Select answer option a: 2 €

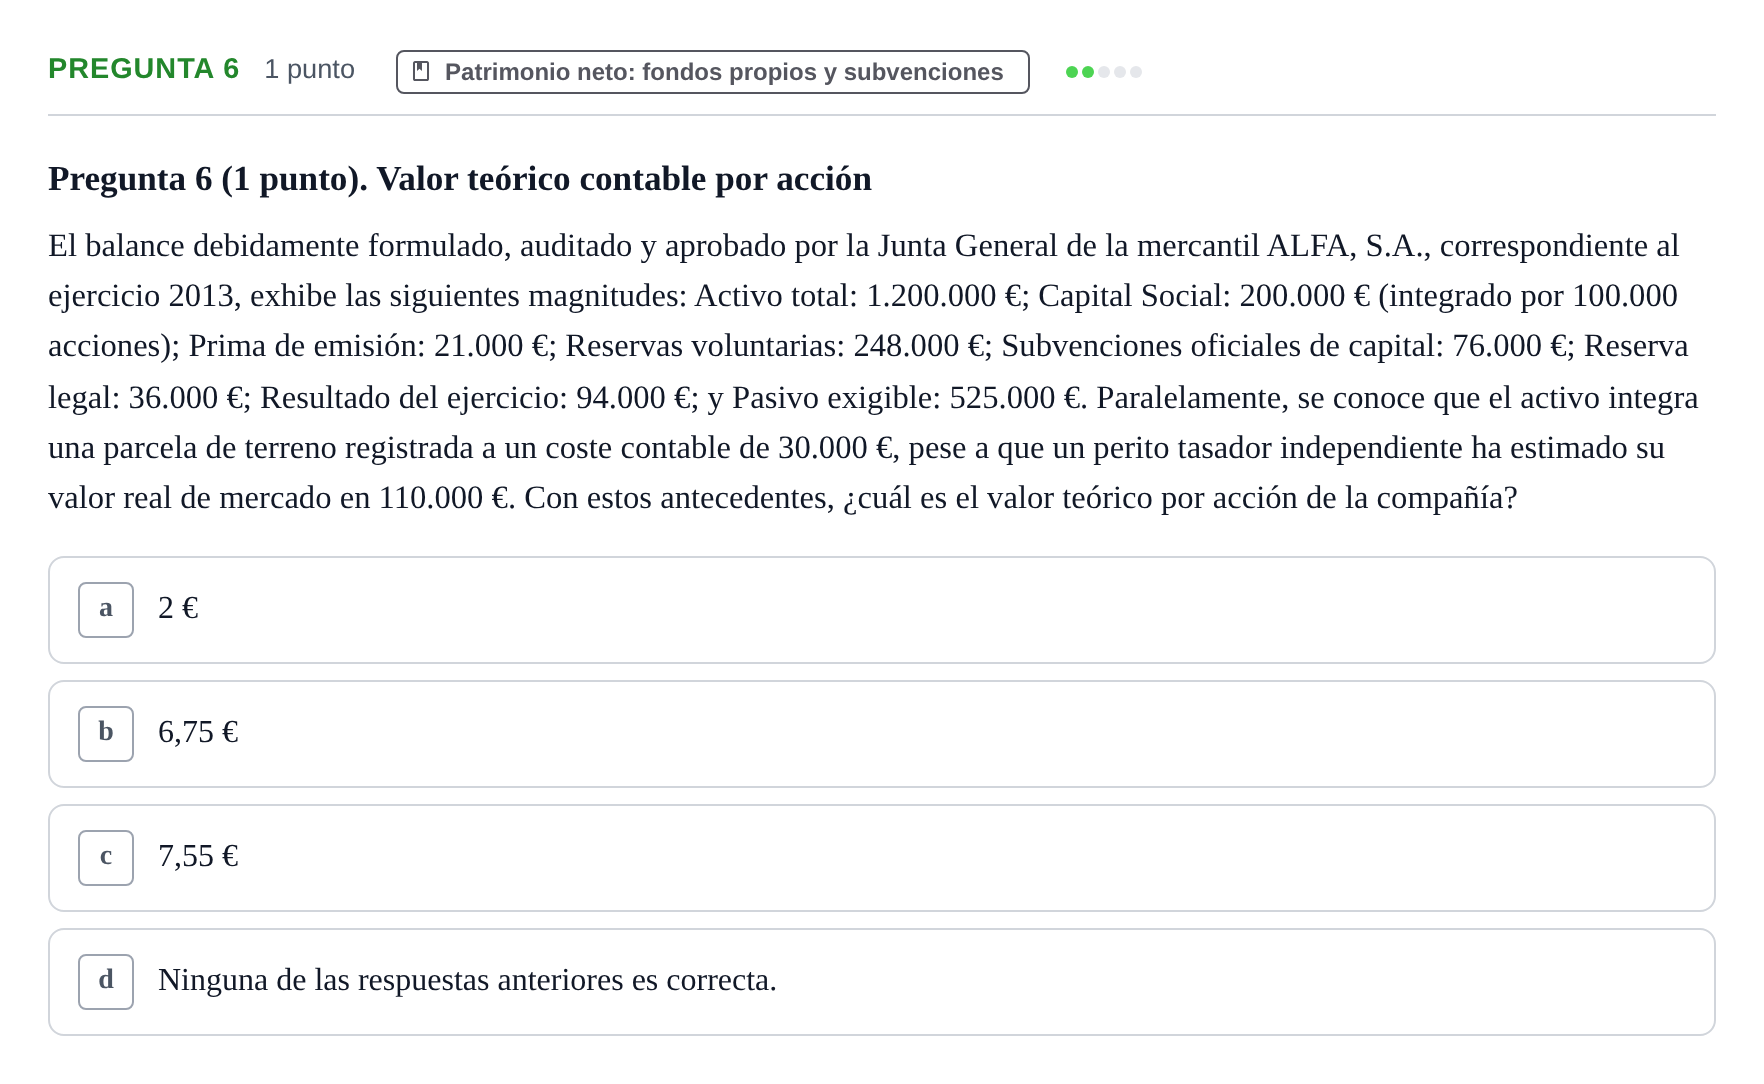(x=881, y=610)
